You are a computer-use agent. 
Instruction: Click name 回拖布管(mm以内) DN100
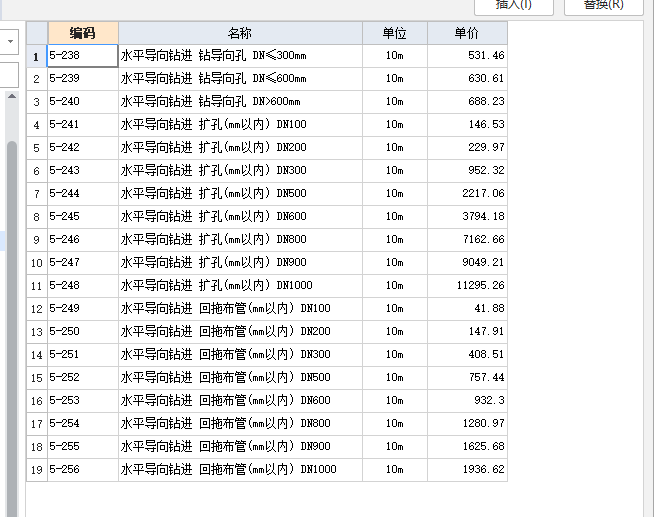tap(241, 309)
